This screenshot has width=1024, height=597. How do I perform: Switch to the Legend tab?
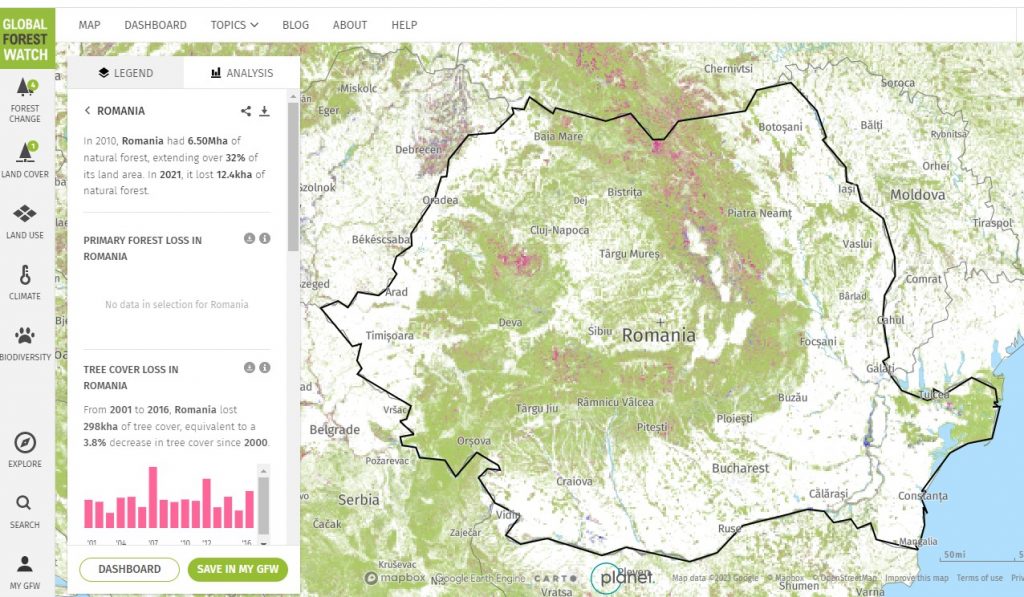coord(125,73)
